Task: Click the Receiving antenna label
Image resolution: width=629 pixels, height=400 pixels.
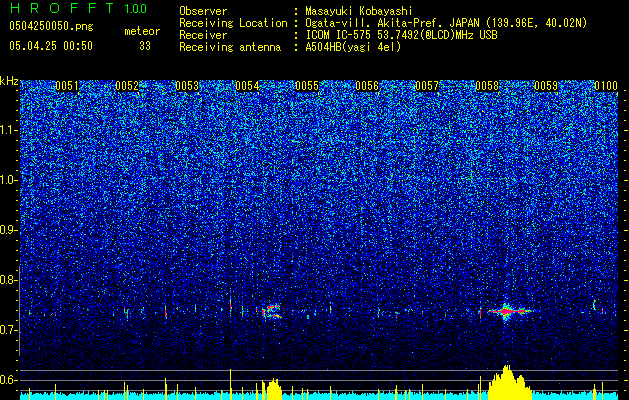Action: (x=230, y=47)
